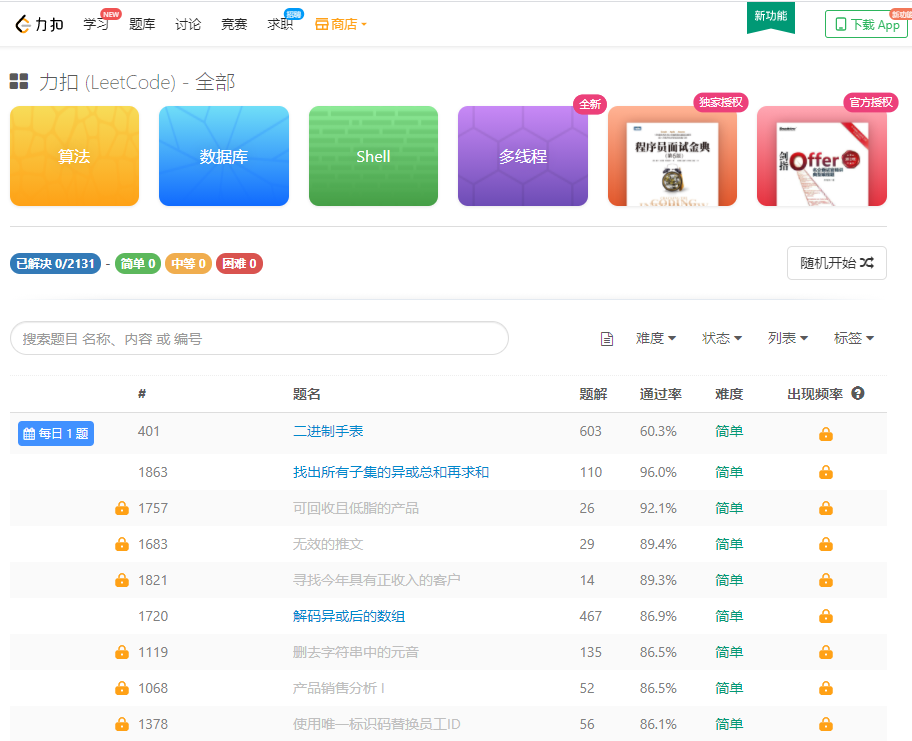The width and height of the screenshot is (912, 741).
Task: Open solutions count 467 for problem 1720
Action: (590, 616)
